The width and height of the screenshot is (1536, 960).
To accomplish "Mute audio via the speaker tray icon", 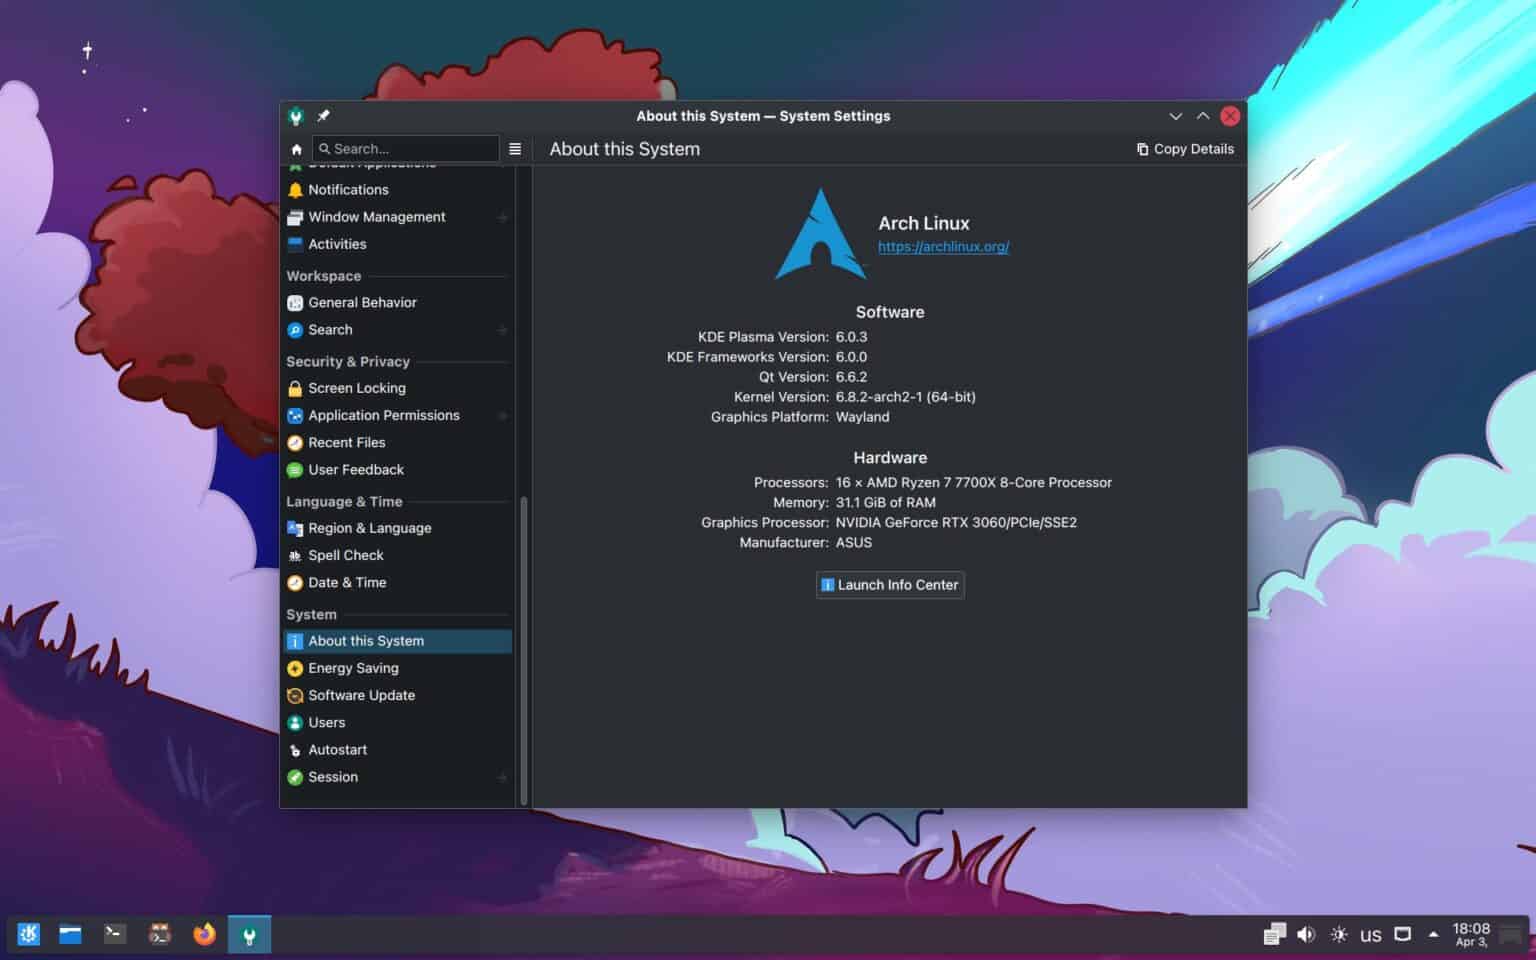I will click(1306, 933).
